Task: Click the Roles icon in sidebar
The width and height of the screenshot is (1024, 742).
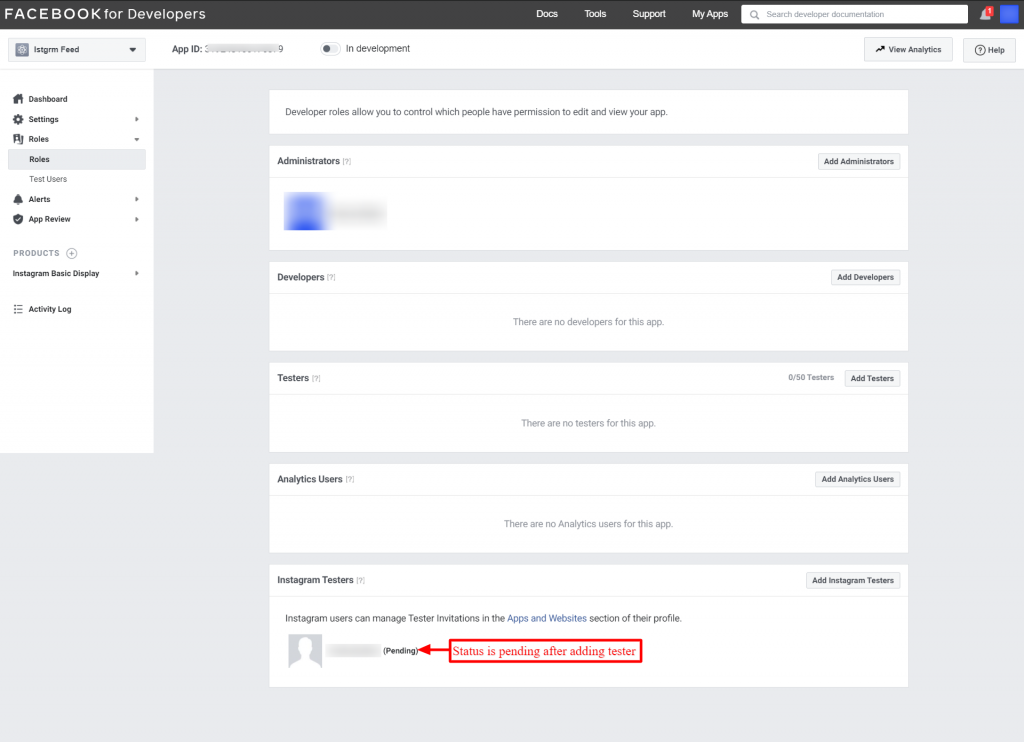Action: (18, 139)
